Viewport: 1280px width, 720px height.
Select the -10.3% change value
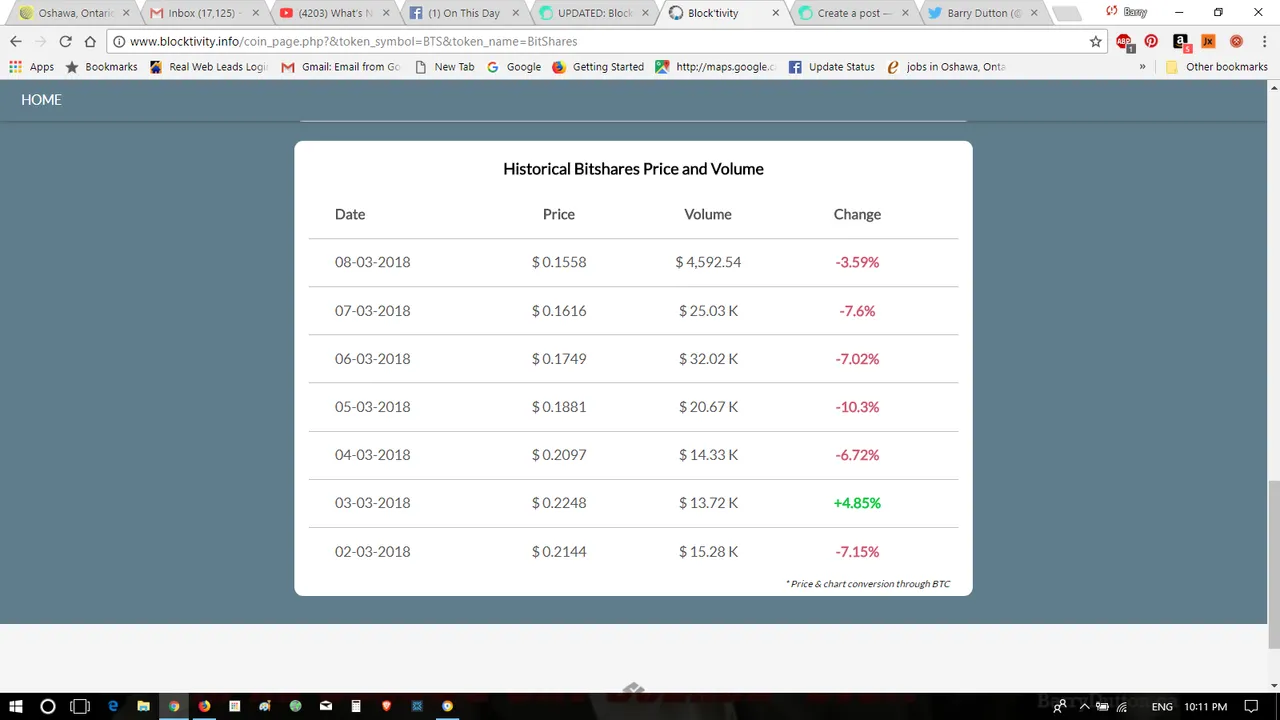857,407
